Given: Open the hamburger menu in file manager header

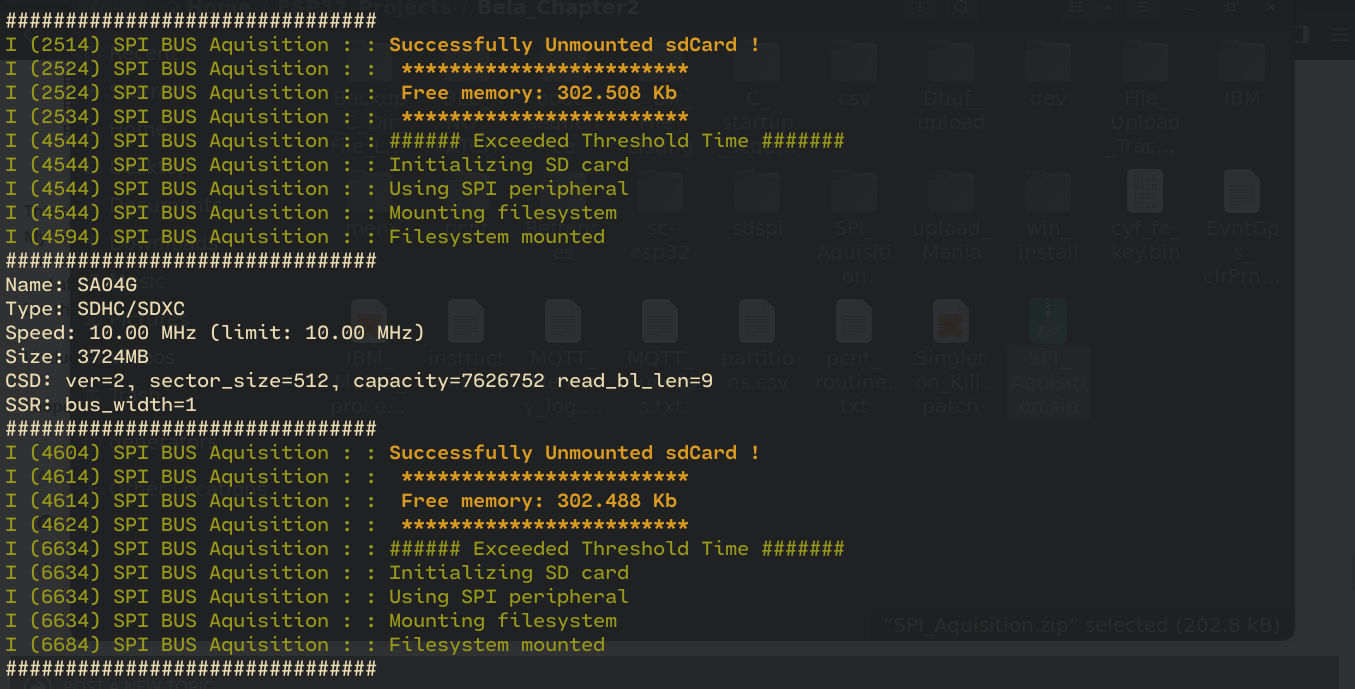Looking at the screenshot, I should (1143, 8).
